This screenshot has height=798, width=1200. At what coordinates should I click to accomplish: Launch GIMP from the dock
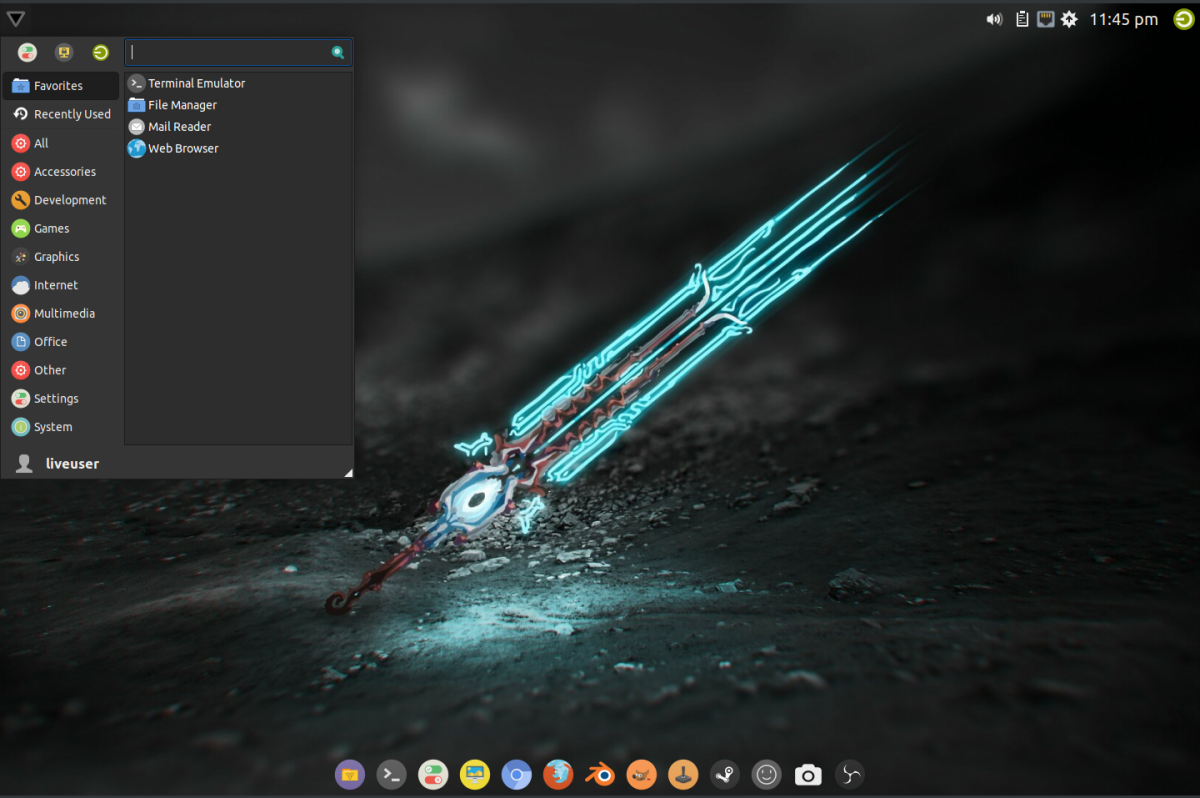(x=641, y=774)
